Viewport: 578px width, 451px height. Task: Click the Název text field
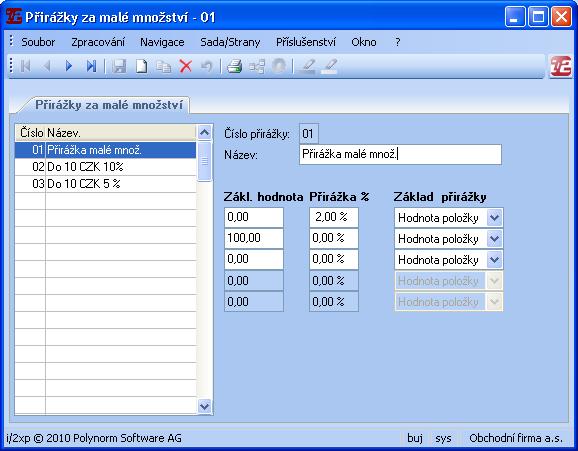pyautogui.click(x=400, y=154)
